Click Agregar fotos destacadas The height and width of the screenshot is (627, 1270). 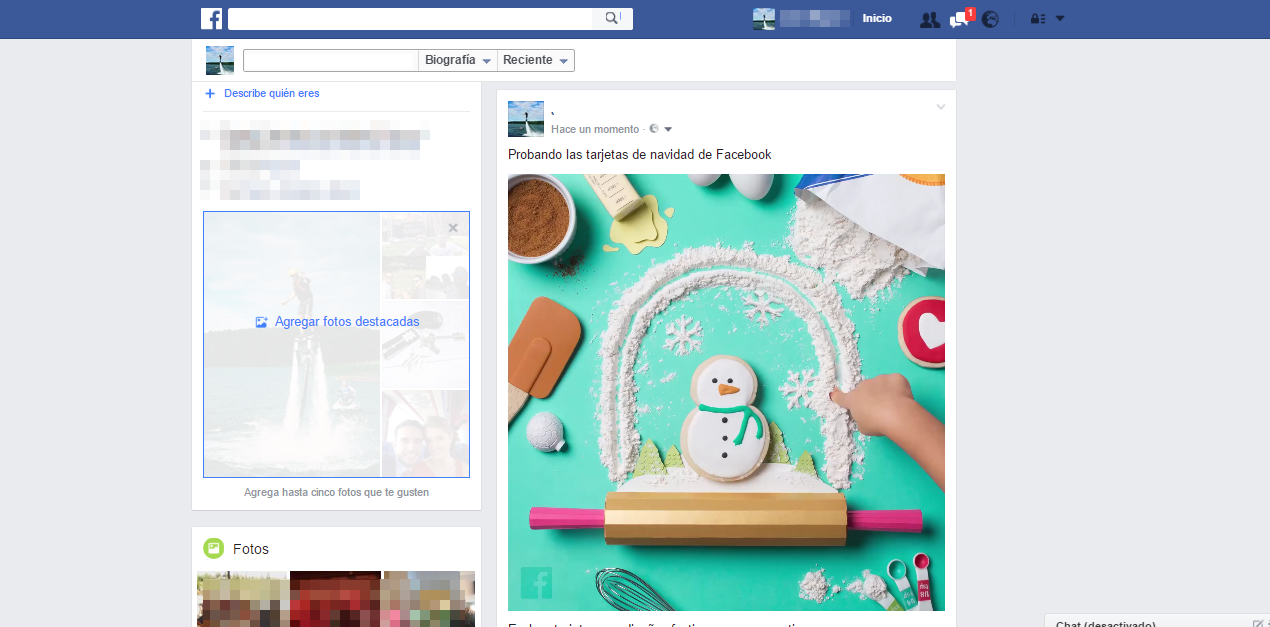pos(347,322)
